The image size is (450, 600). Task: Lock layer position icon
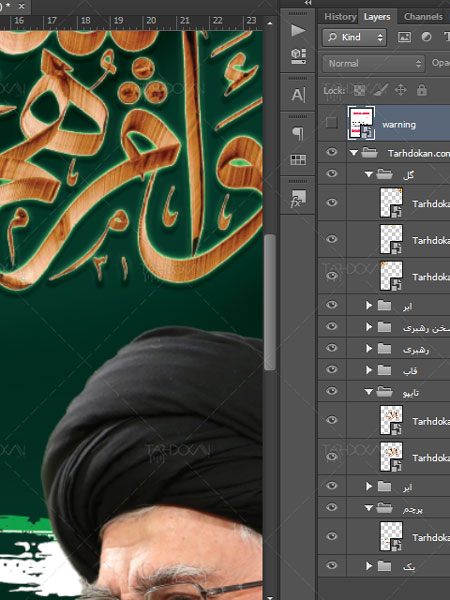coord(401,90)
